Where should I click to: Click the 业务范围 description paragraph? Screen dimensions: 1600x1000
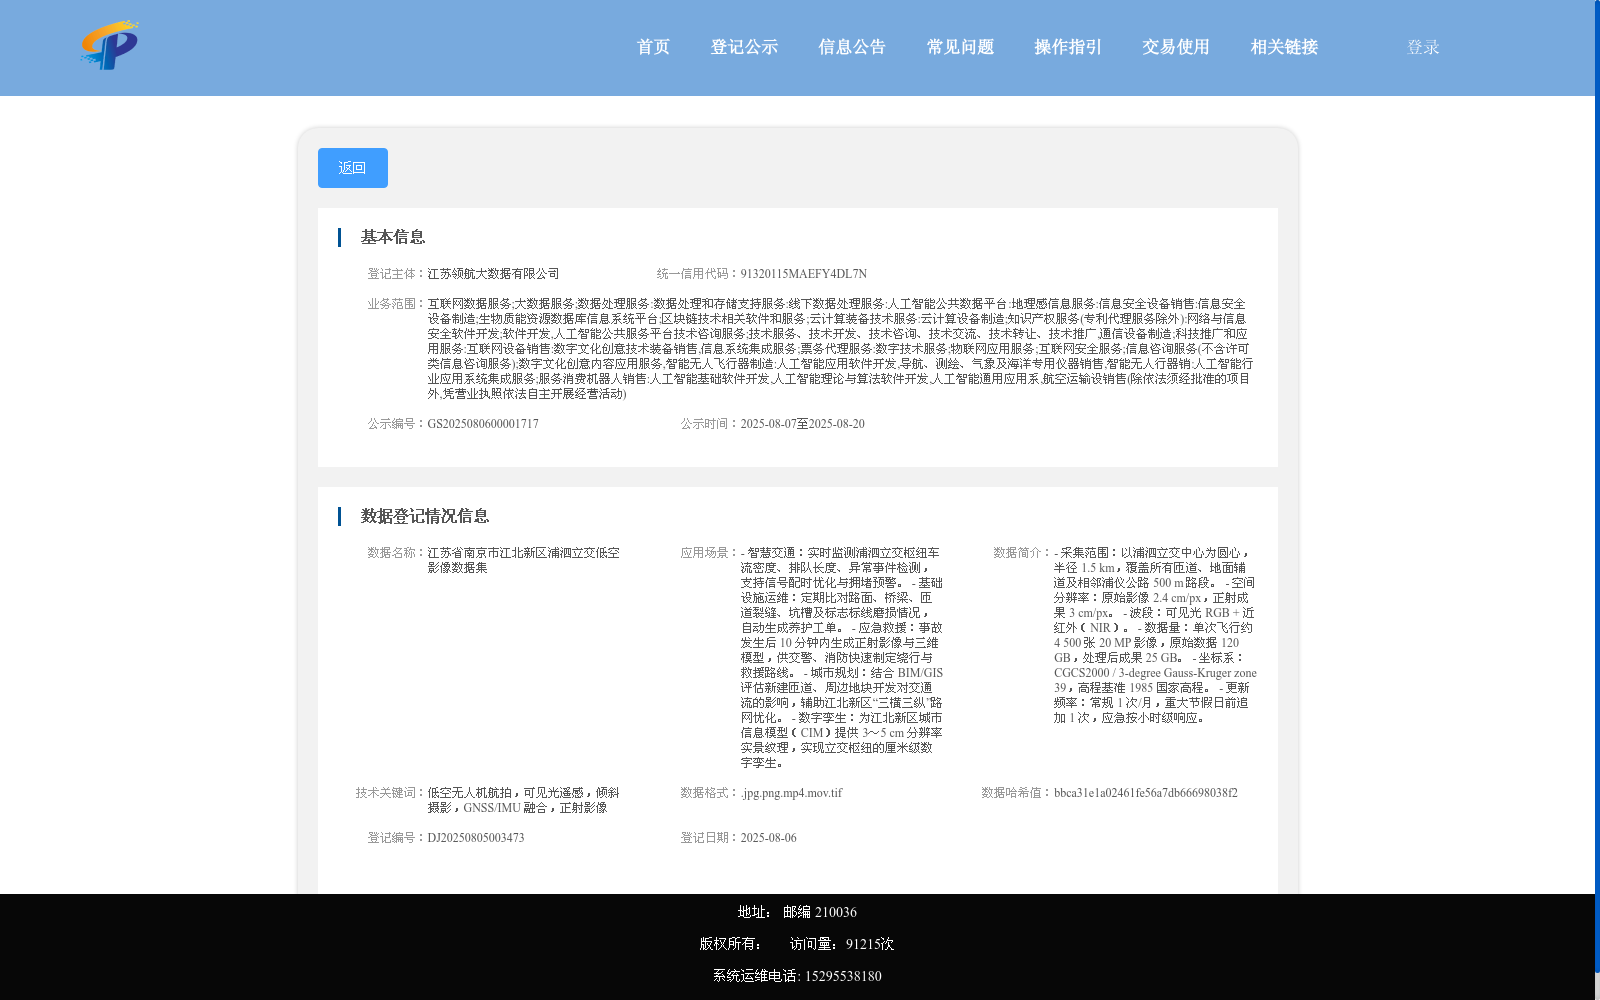(x=840, y=349)
